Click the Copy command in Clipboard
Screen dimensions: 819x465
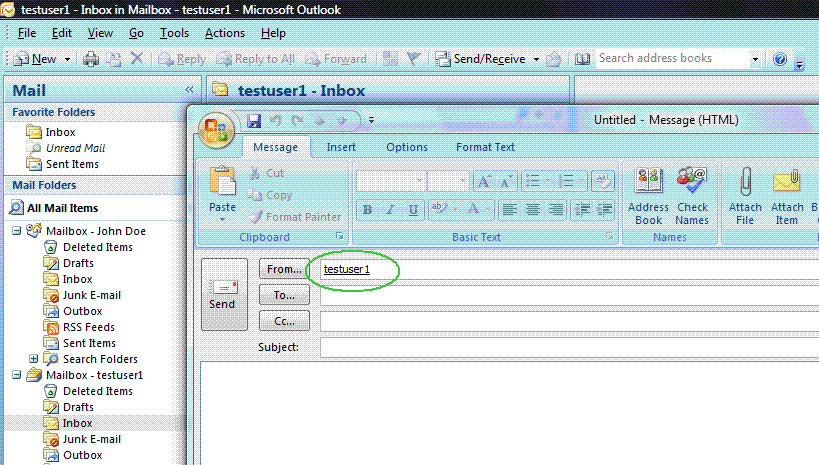(x=270, y=195)
